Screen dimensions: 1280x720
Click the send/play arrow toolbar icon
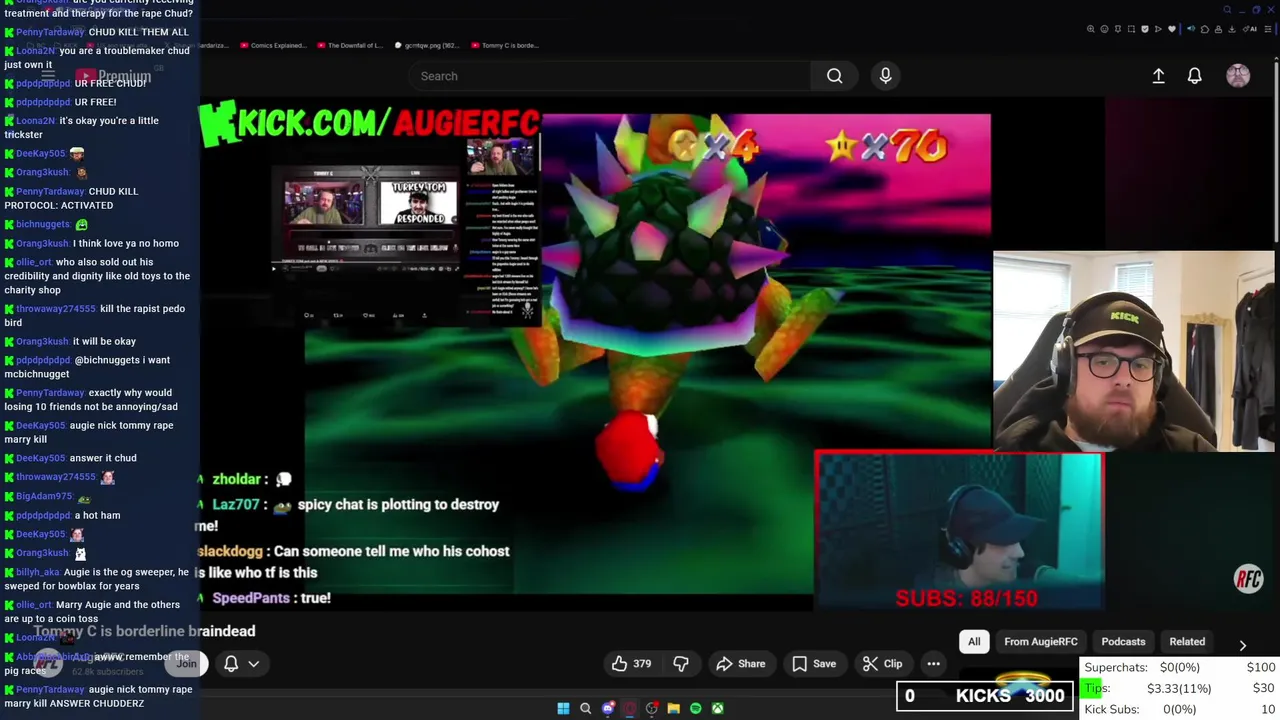(1158, 29)
